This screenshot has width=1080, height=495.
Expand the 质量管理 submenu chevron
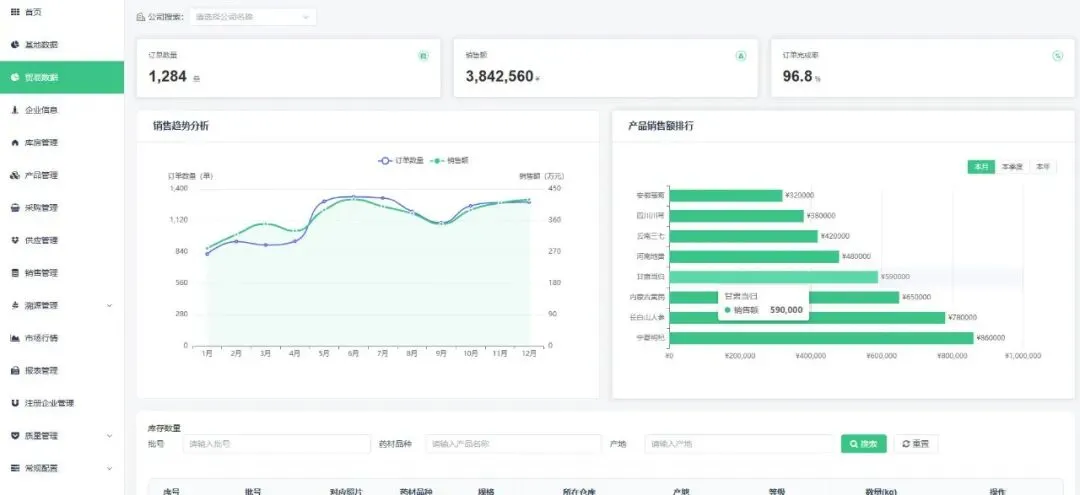[110, 436]
